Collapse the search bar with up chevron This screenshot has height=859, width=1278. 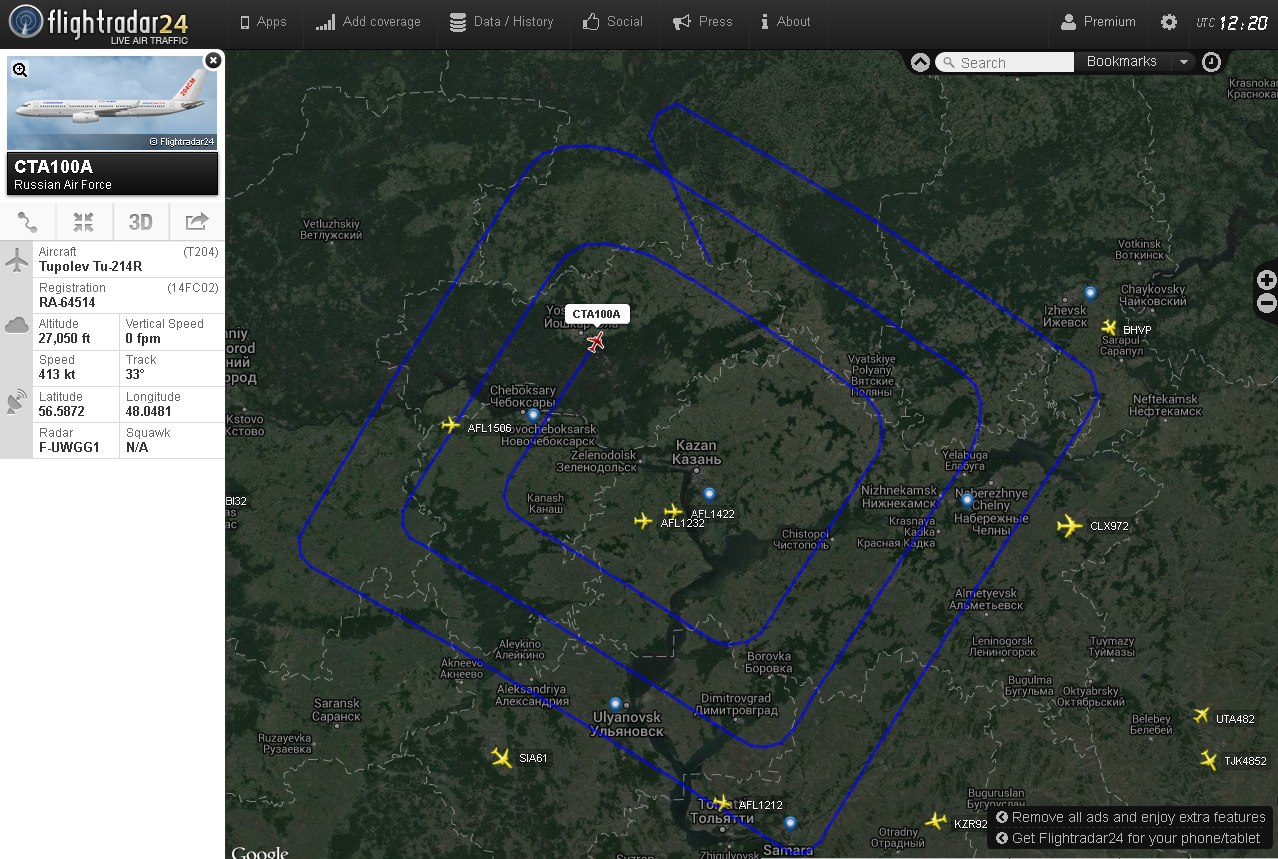(x=920, y=62)
